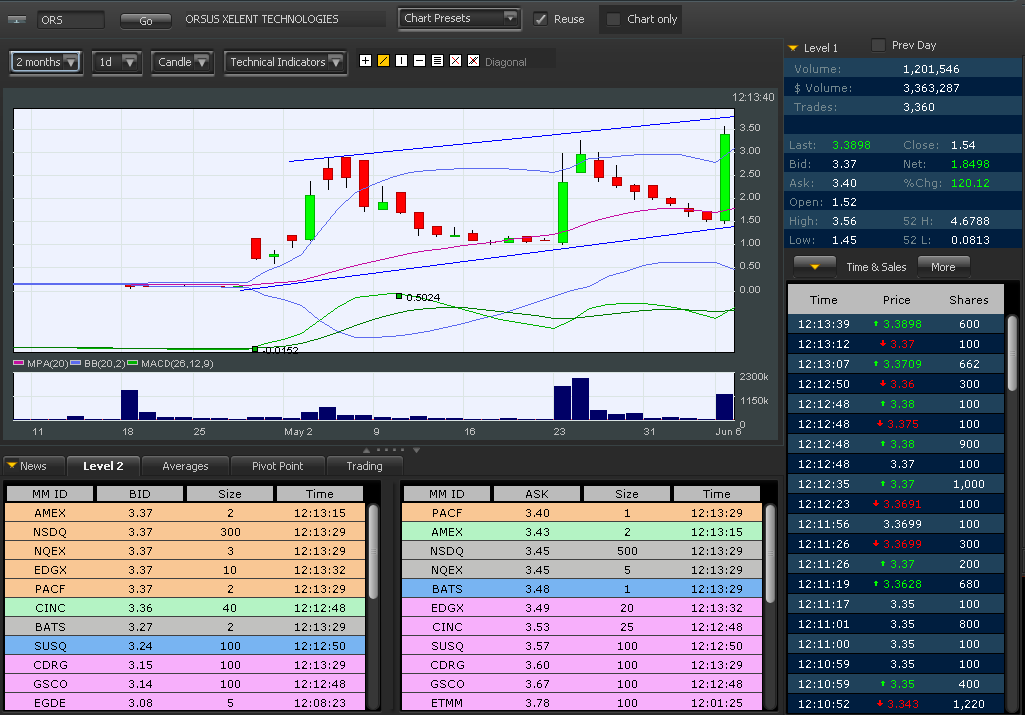The height and width of the screenshot is (715, 1025).
Task: Click the Price column header in Time & Sales
Action: [896, 300]
